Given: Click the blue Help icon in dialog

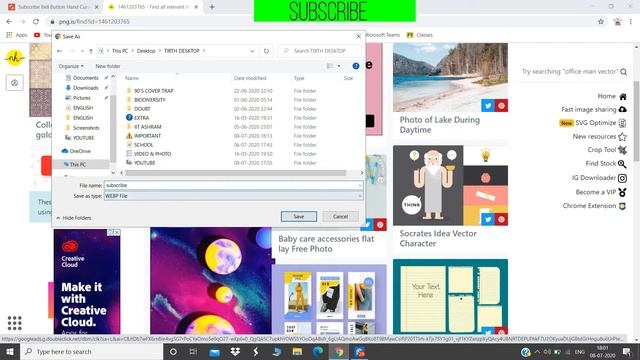Looking at the screenshot, I should pos(356,66).
